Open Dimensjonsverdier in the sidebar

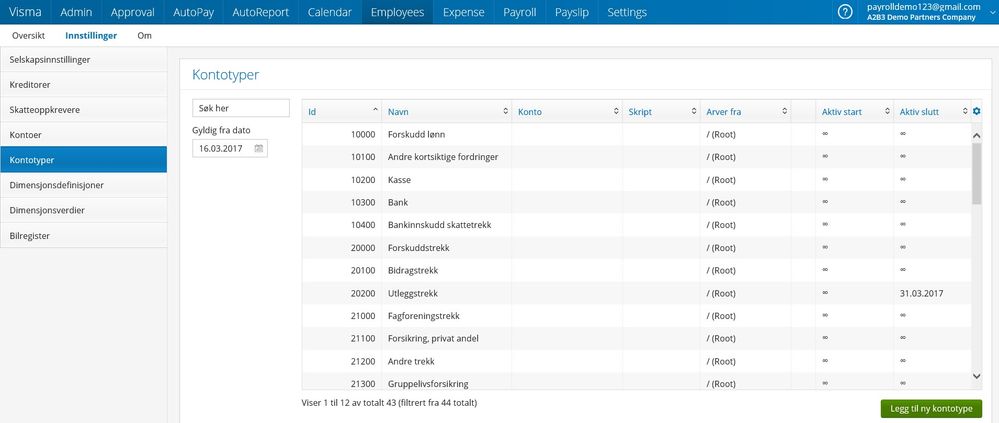83,210
